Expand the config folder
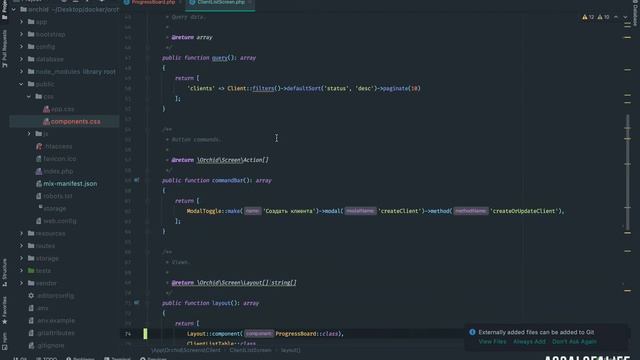The width and height of the screenshot is (640, 360). pyautogui.click(x=22, y=47)
